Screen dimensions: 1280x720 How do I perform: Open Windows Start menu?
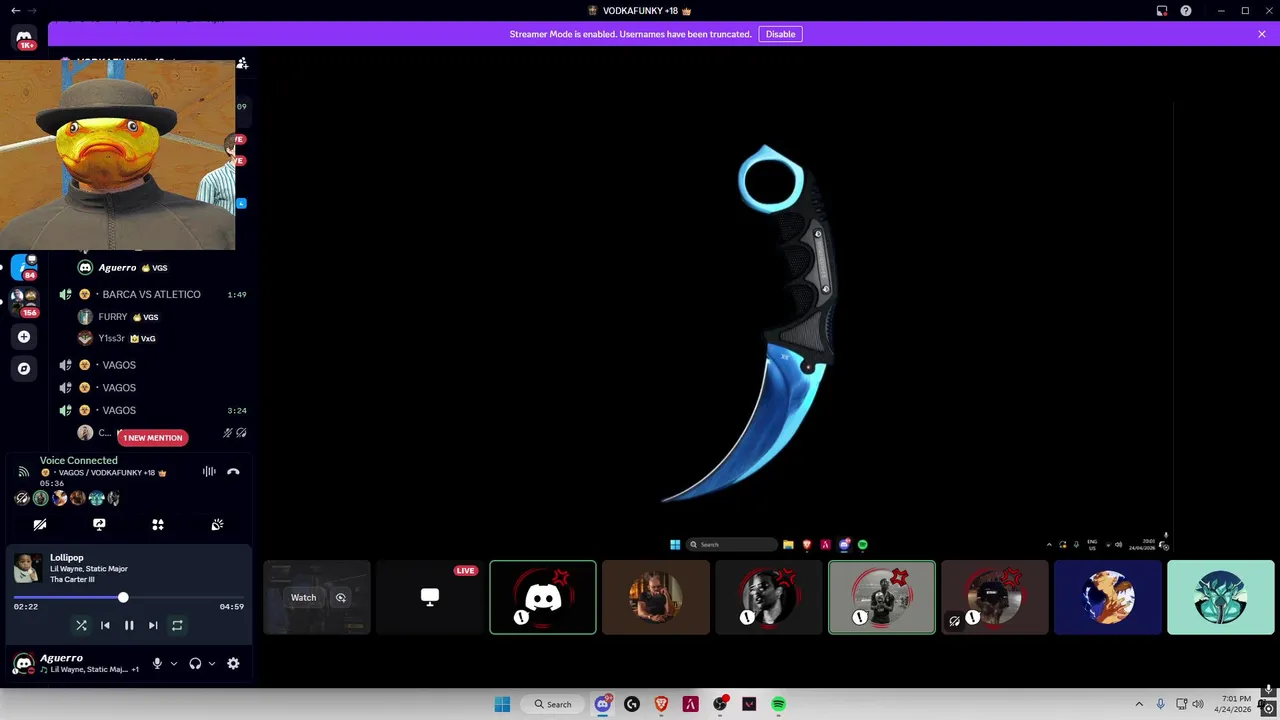click(502, 704)
